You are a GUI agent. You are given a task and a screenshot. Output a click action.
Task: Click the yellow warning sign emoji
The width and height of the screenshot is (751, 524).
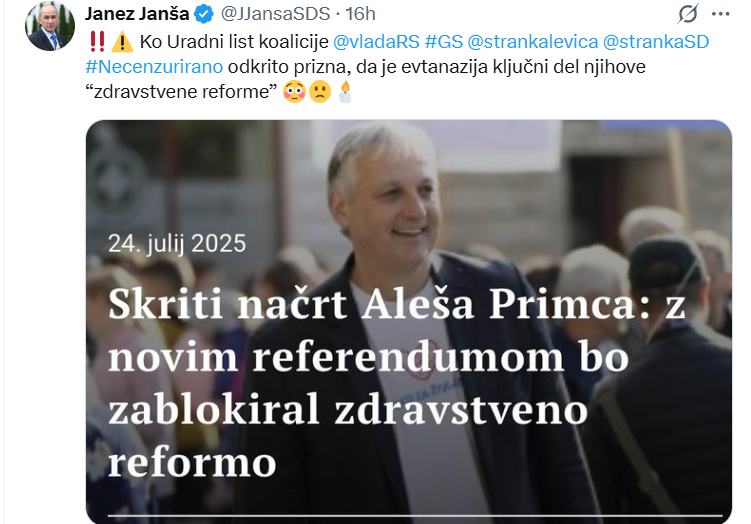pos(122,42)
